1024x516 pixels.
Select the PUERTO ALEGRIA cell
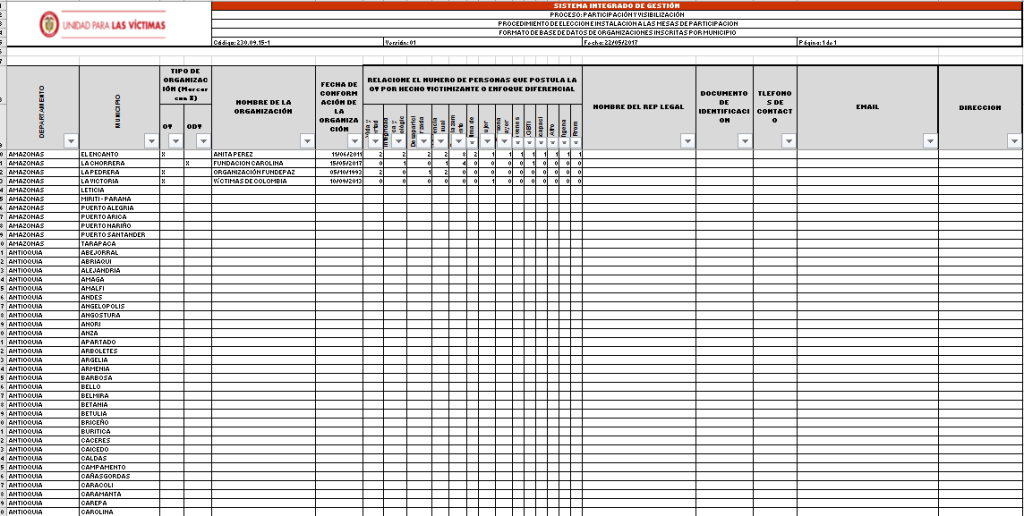(120, 208)
